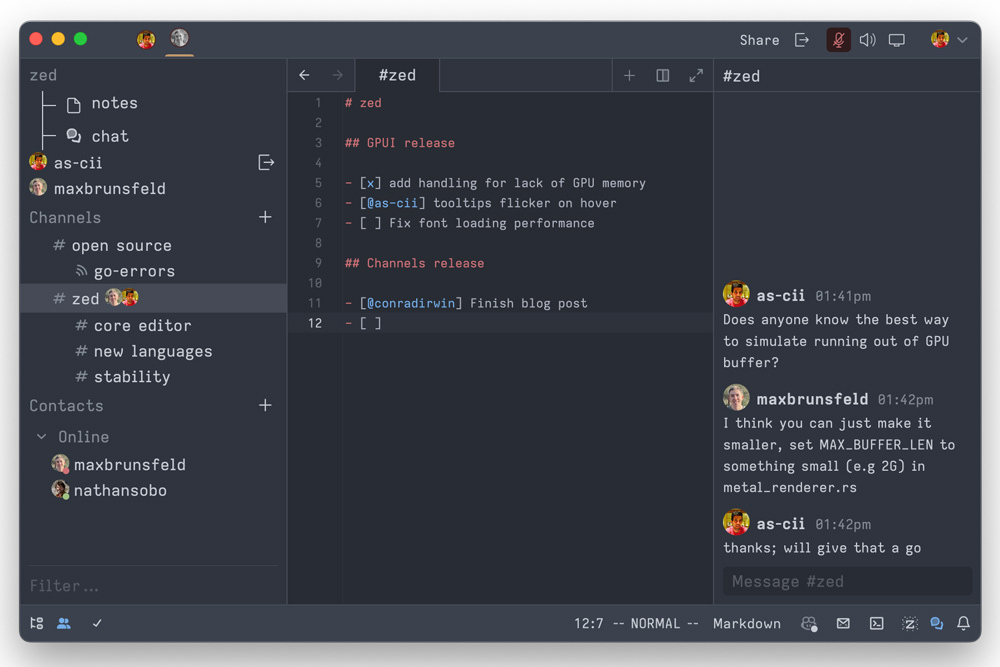Follow maxbrunsfeld's avatar in the title bar

(x=179, y=38)
